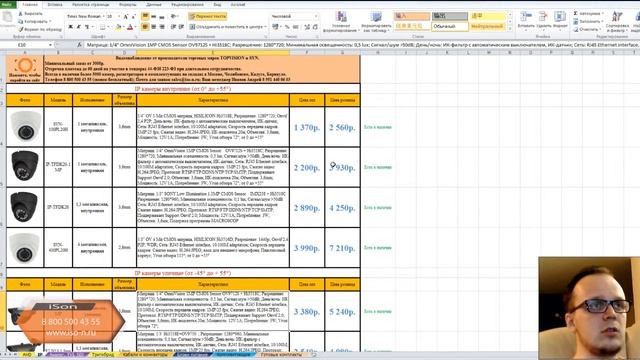
Task: Apply the red font color
Action: click(x=130, y=27)
